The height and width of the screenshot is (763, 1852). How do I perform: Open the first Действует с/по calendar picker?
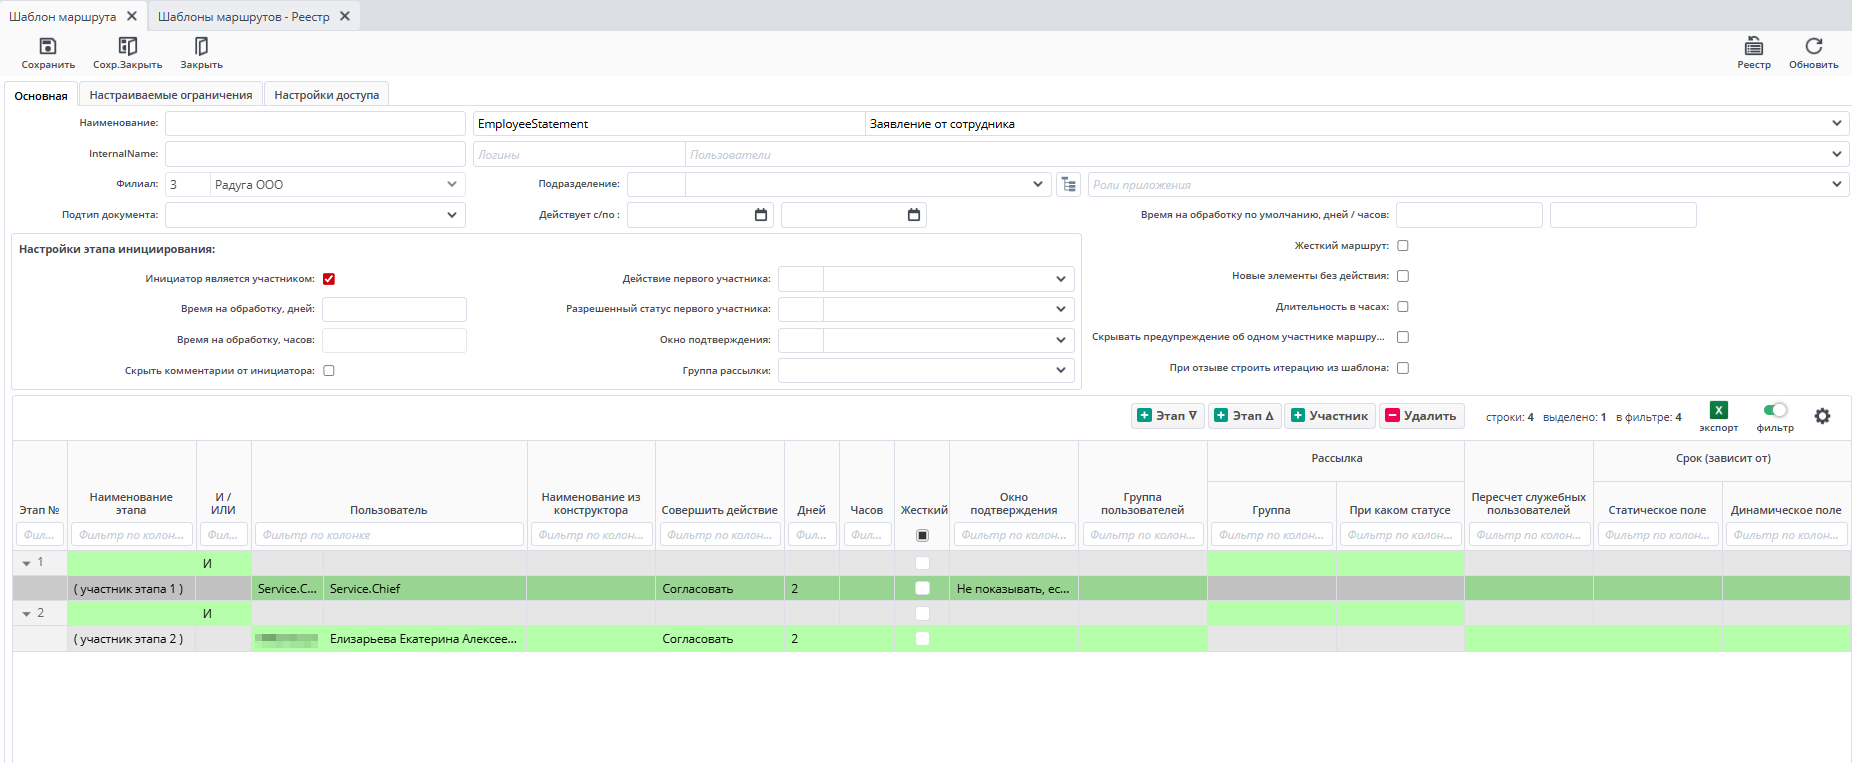click(760, 215)
